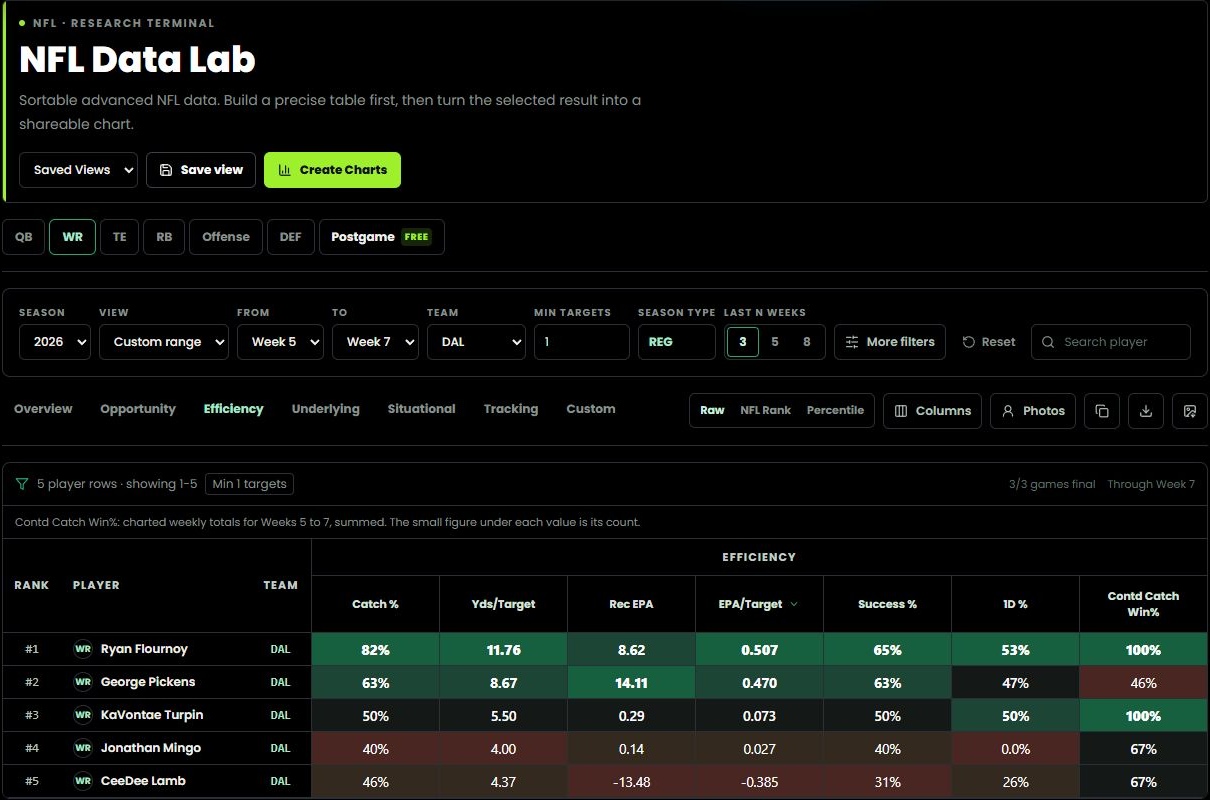Screen dimensions: 1210x800
Task: Click the copy table icon button
Action: [1102, 411]
